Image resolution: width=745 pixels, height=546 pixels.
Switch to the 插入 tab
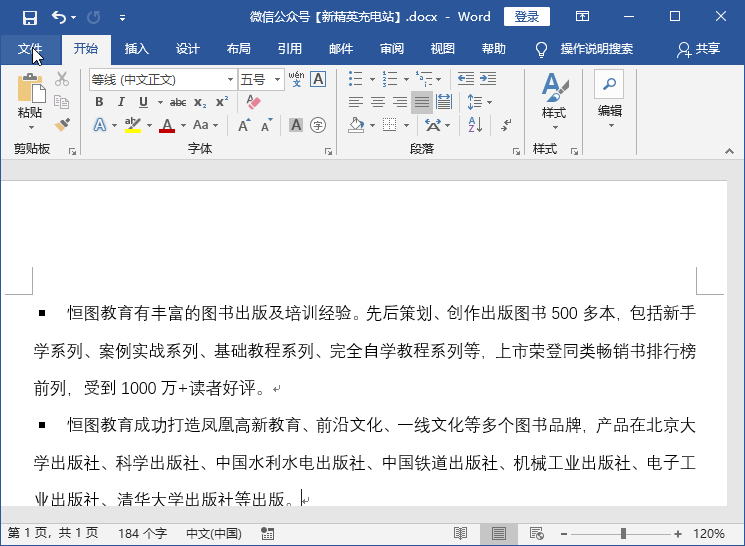click(x=136, y=48)
